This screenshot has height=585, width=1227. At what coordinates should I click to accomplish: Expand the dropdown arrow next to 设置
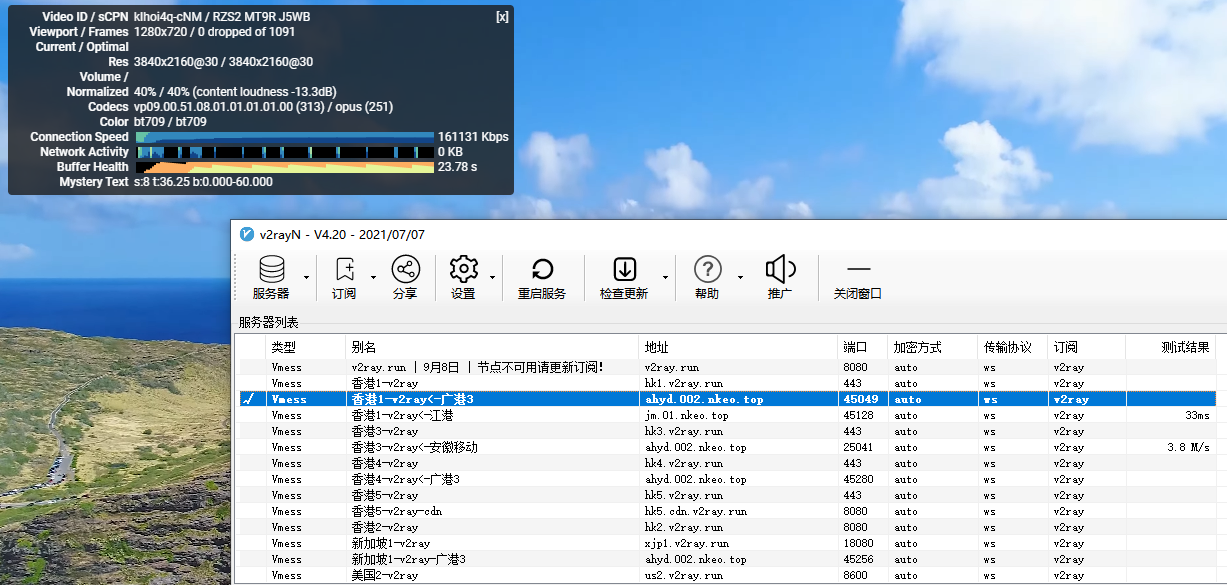pos(492,277)
